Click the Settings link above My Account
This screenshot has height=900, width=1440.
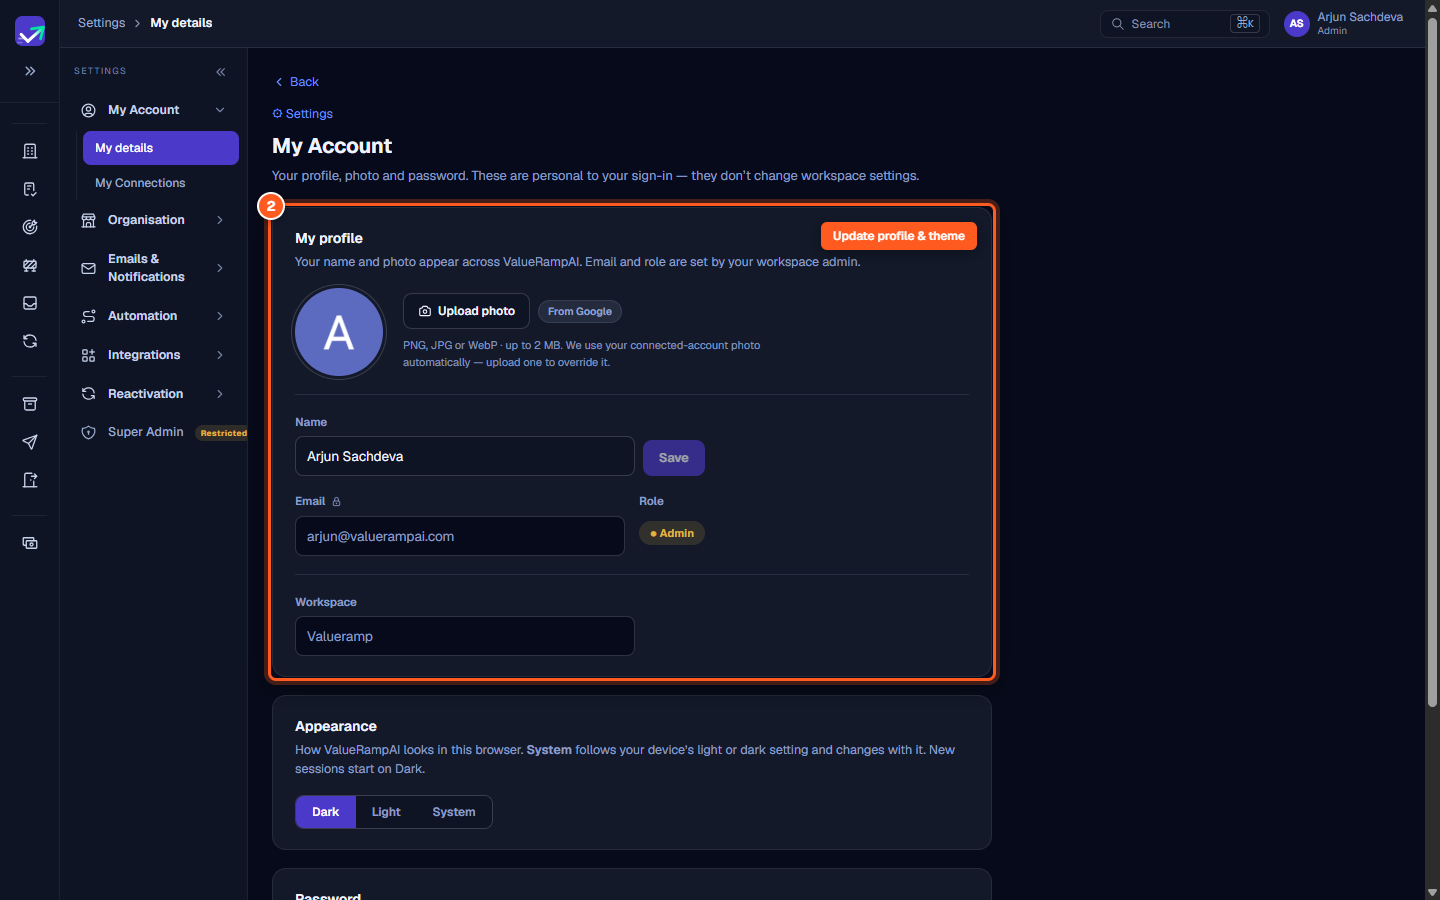tap(303, 114)
